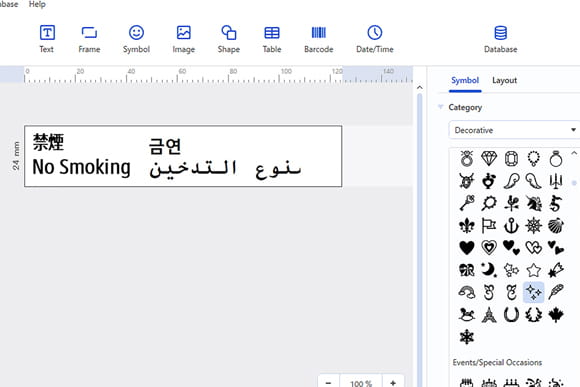Zoom in with the plus button
Viewport: 580px width, 387px height.
point(393,383)
